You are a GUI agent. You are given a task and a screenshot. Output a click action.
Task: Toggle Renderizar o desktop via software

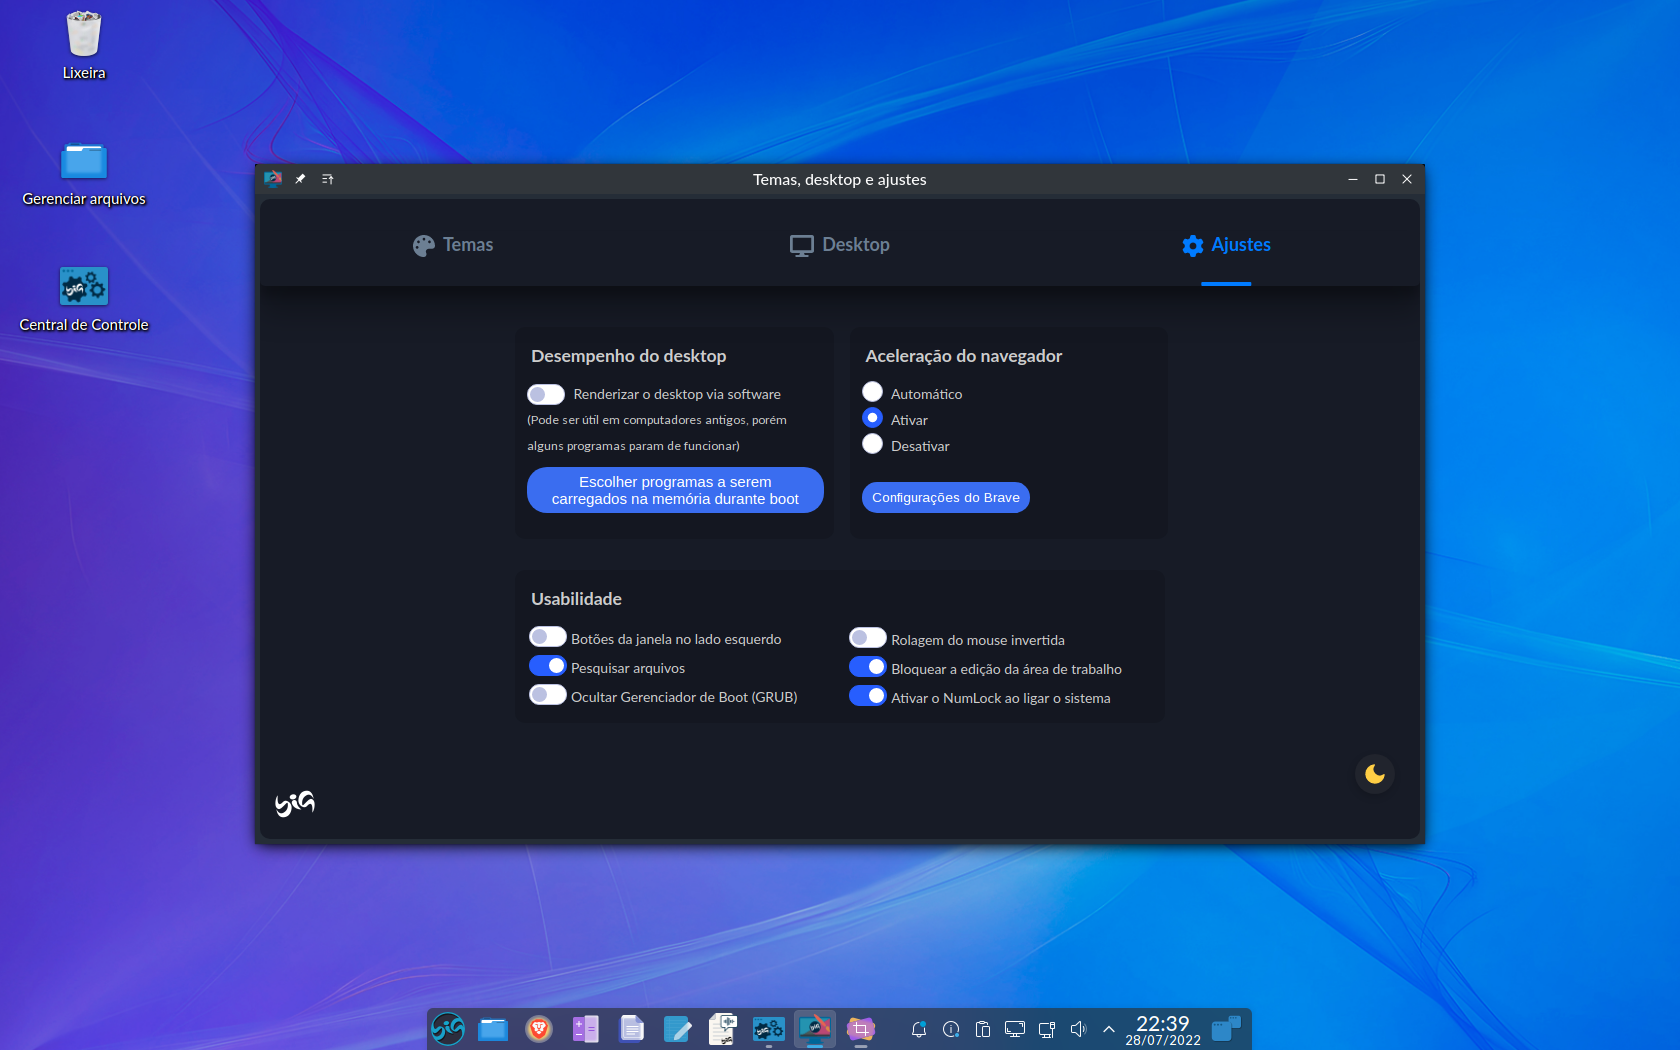[546, 395]
